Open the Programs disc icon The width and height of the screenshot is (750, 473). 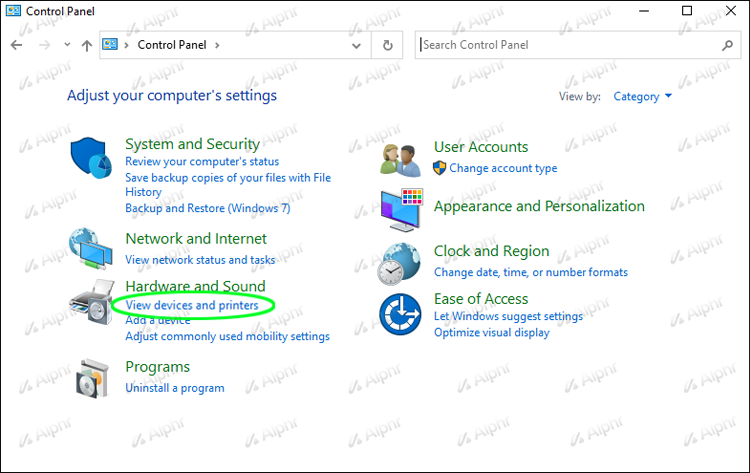(92, 376)
